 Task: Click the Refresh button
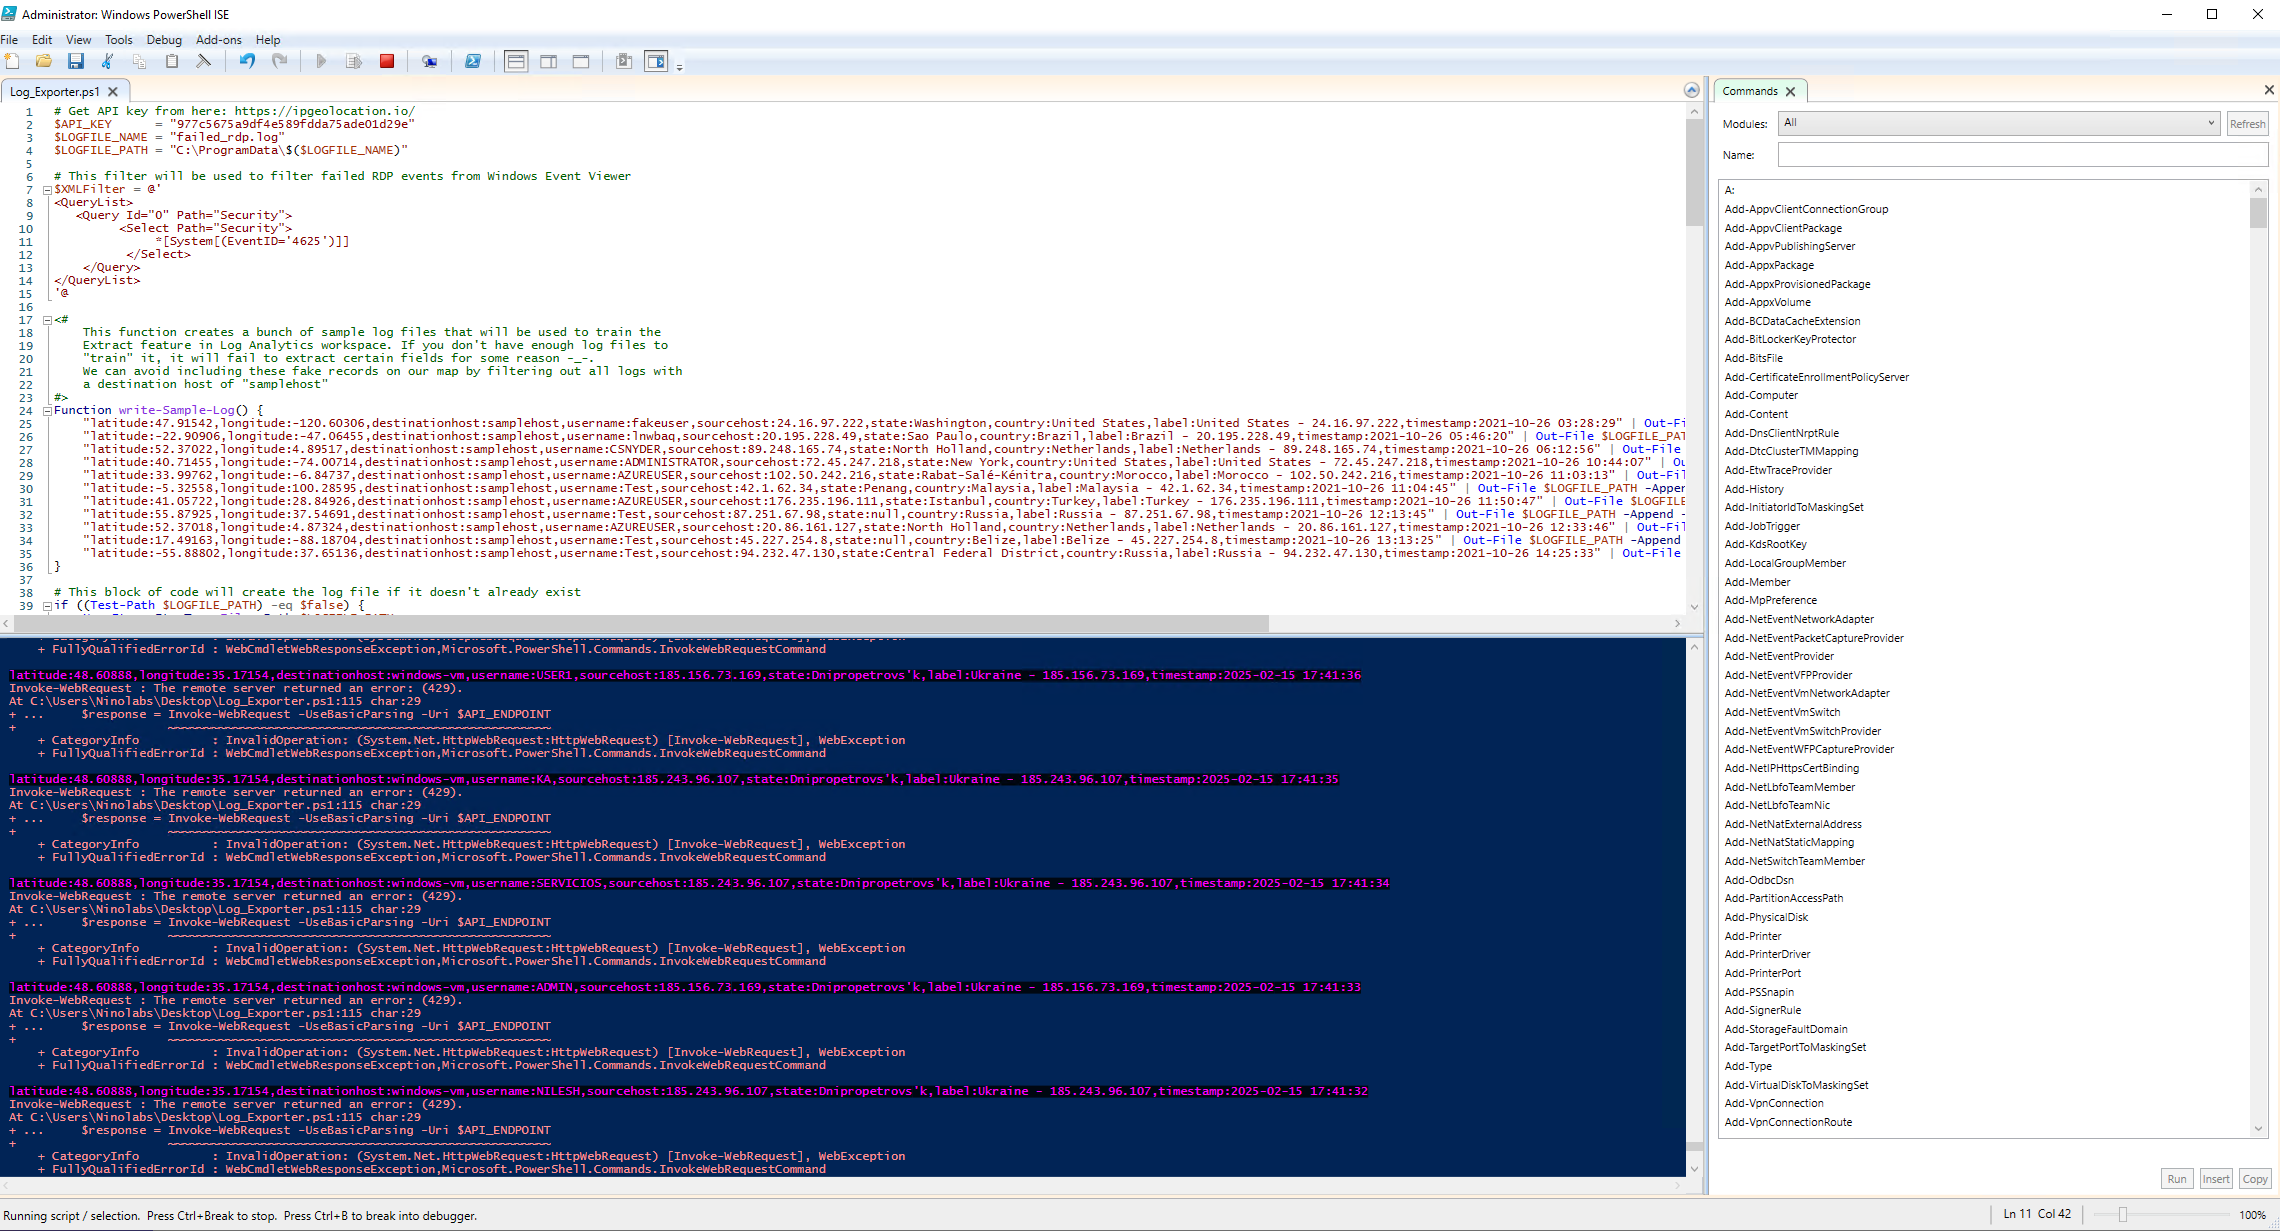(x=2247, y=124)
